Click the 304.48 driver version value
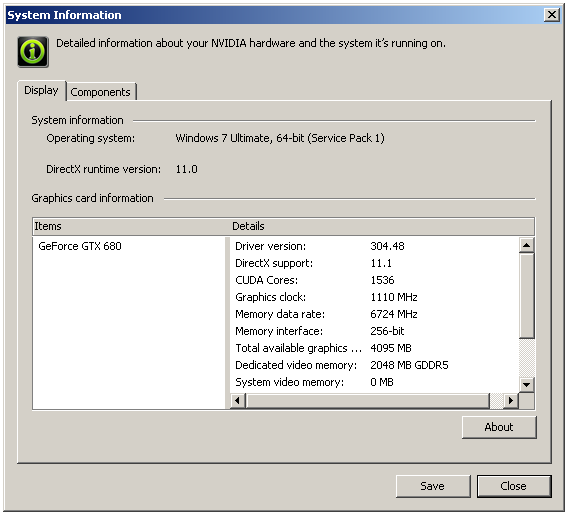Viewport: 568px width, 517px height. point(387,246)
